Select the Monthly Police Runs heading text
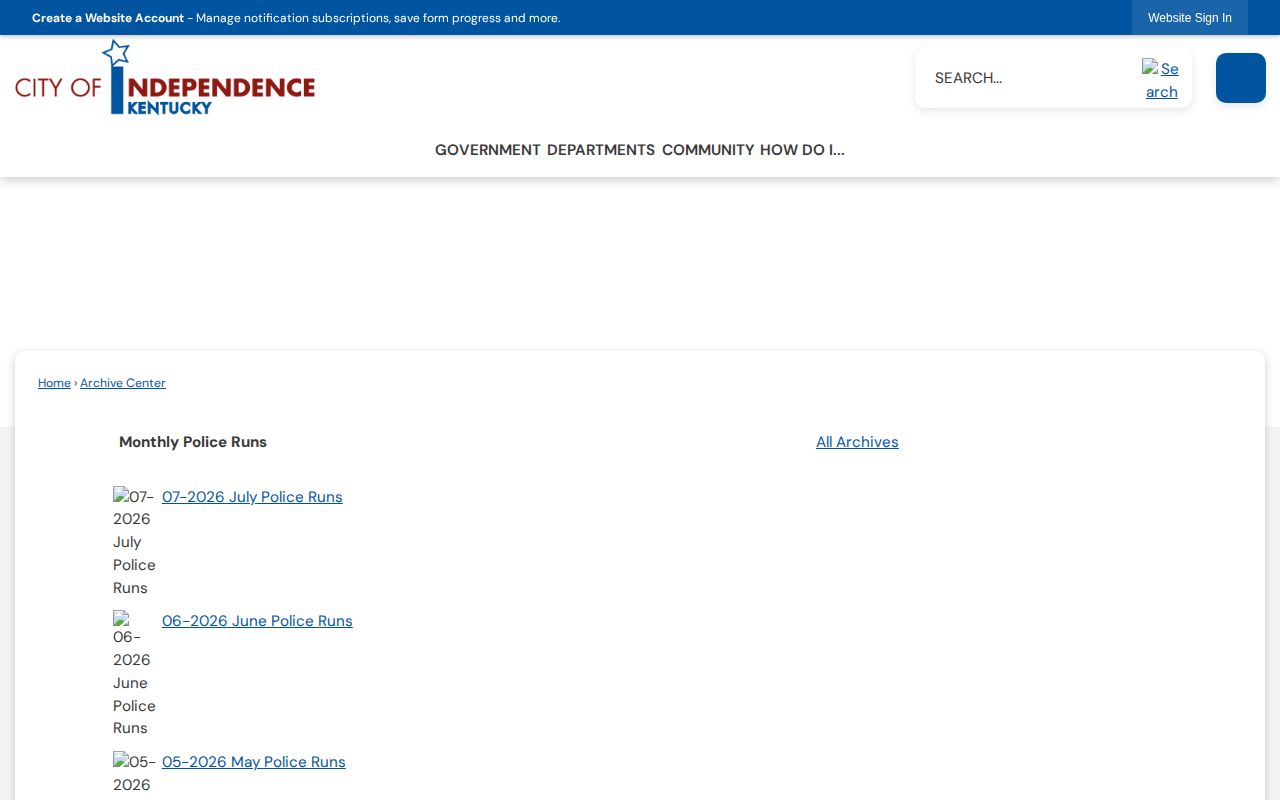1280x800 pixels. (193, 442)
